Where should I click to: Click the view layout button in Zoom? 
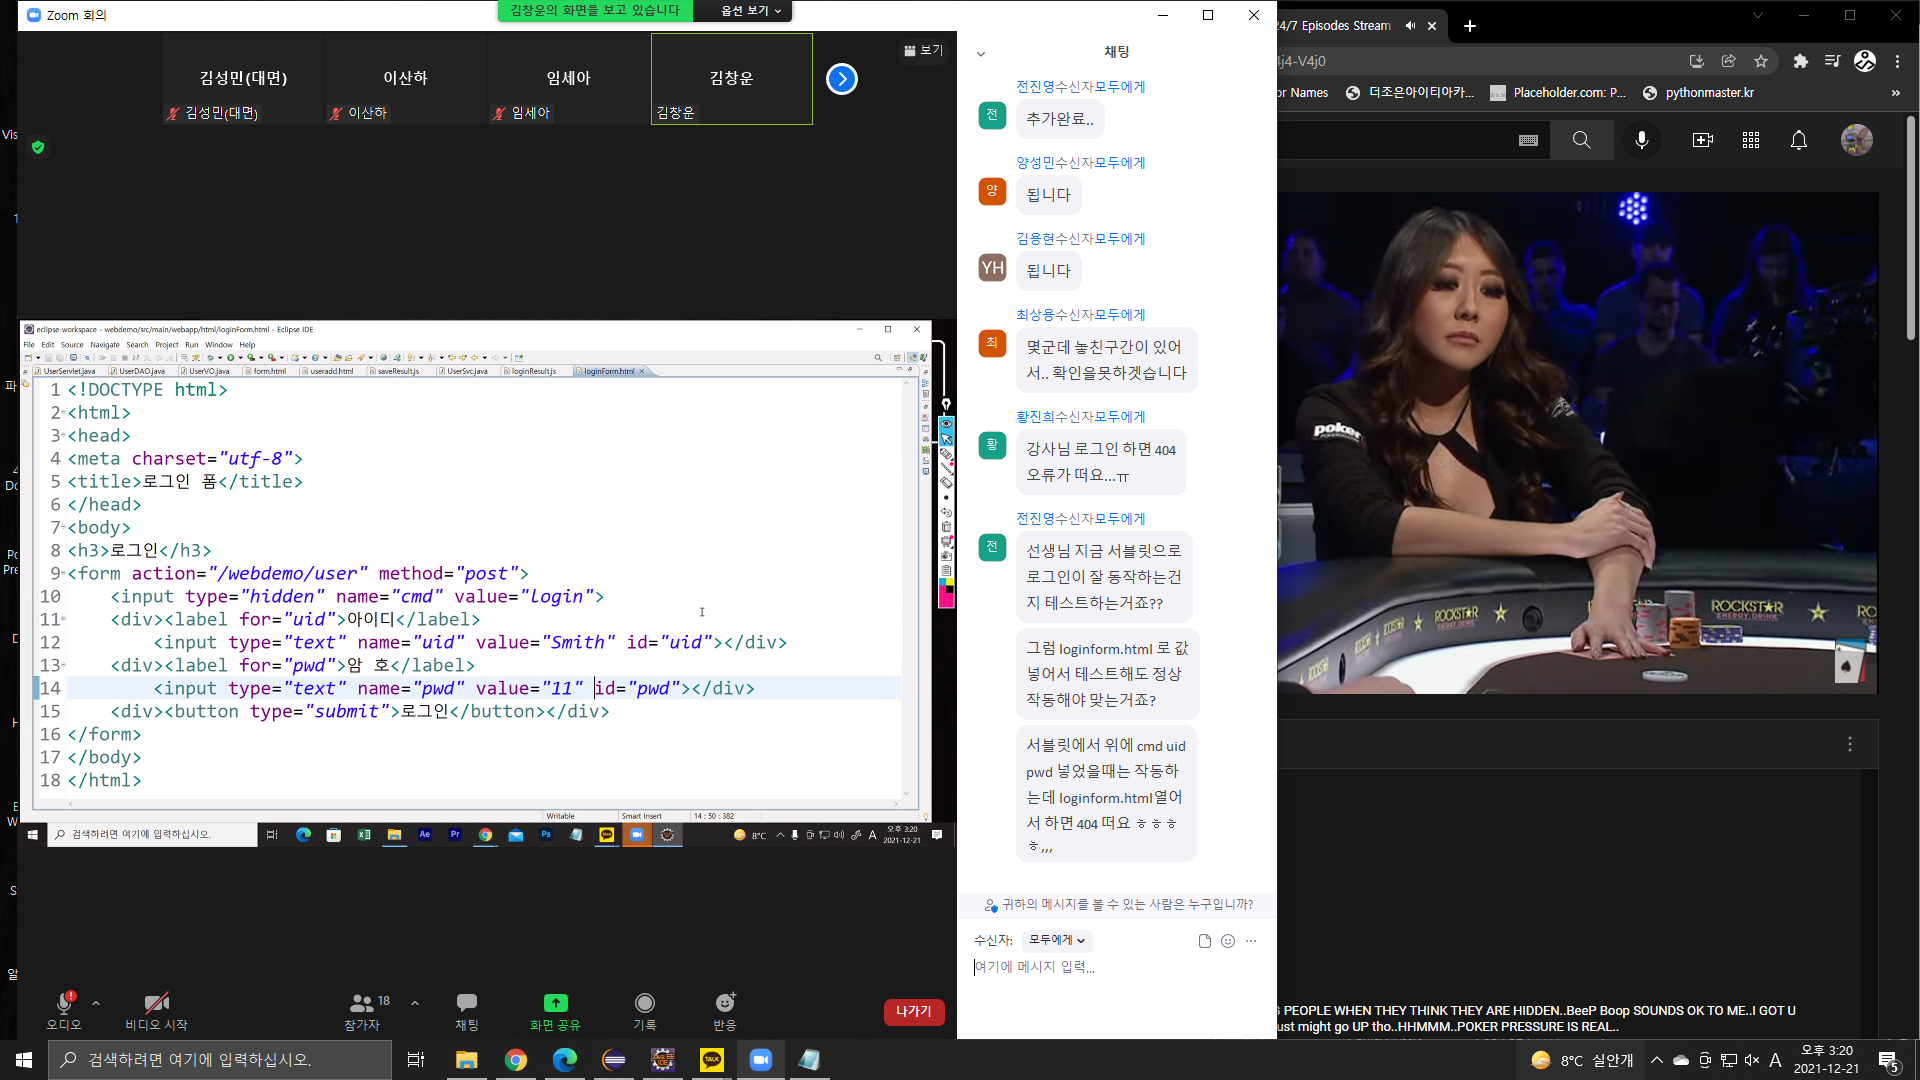click(x=923, y=50)
